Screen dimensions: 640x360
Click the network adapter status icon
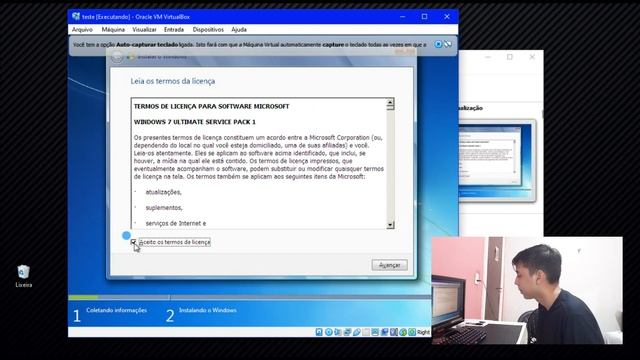(347, 332)
